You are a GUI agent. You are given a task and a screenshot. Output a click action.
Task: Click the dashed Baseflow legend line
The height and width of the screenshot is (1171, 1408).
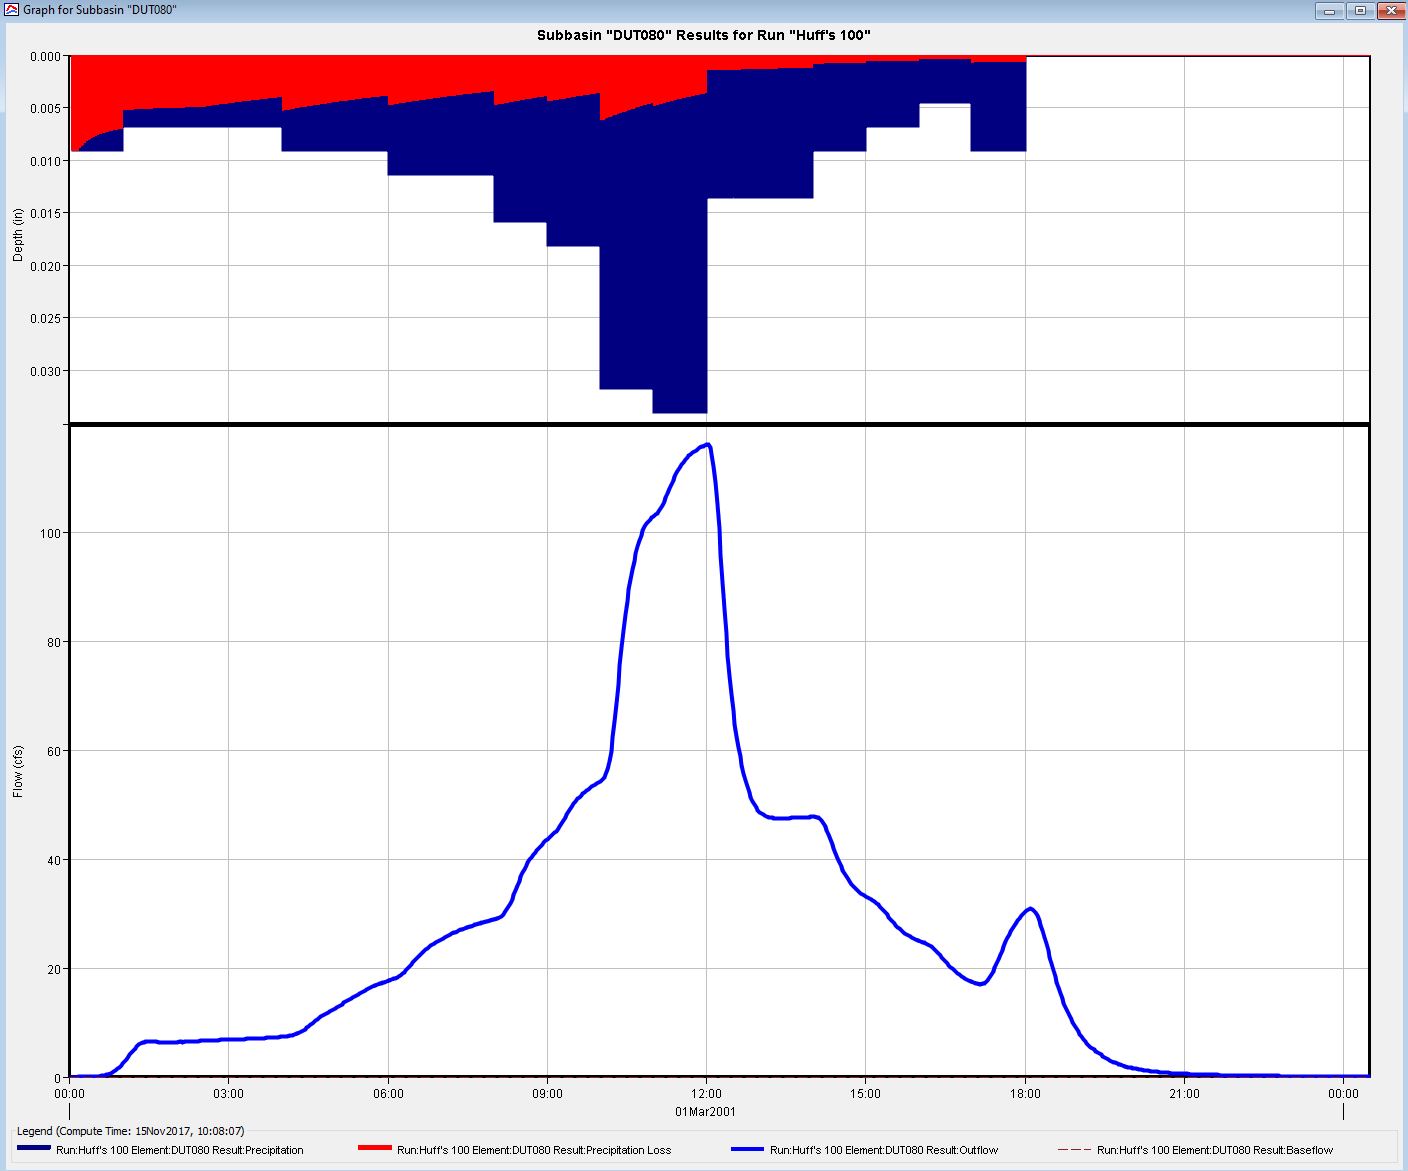[1074, 1149]
